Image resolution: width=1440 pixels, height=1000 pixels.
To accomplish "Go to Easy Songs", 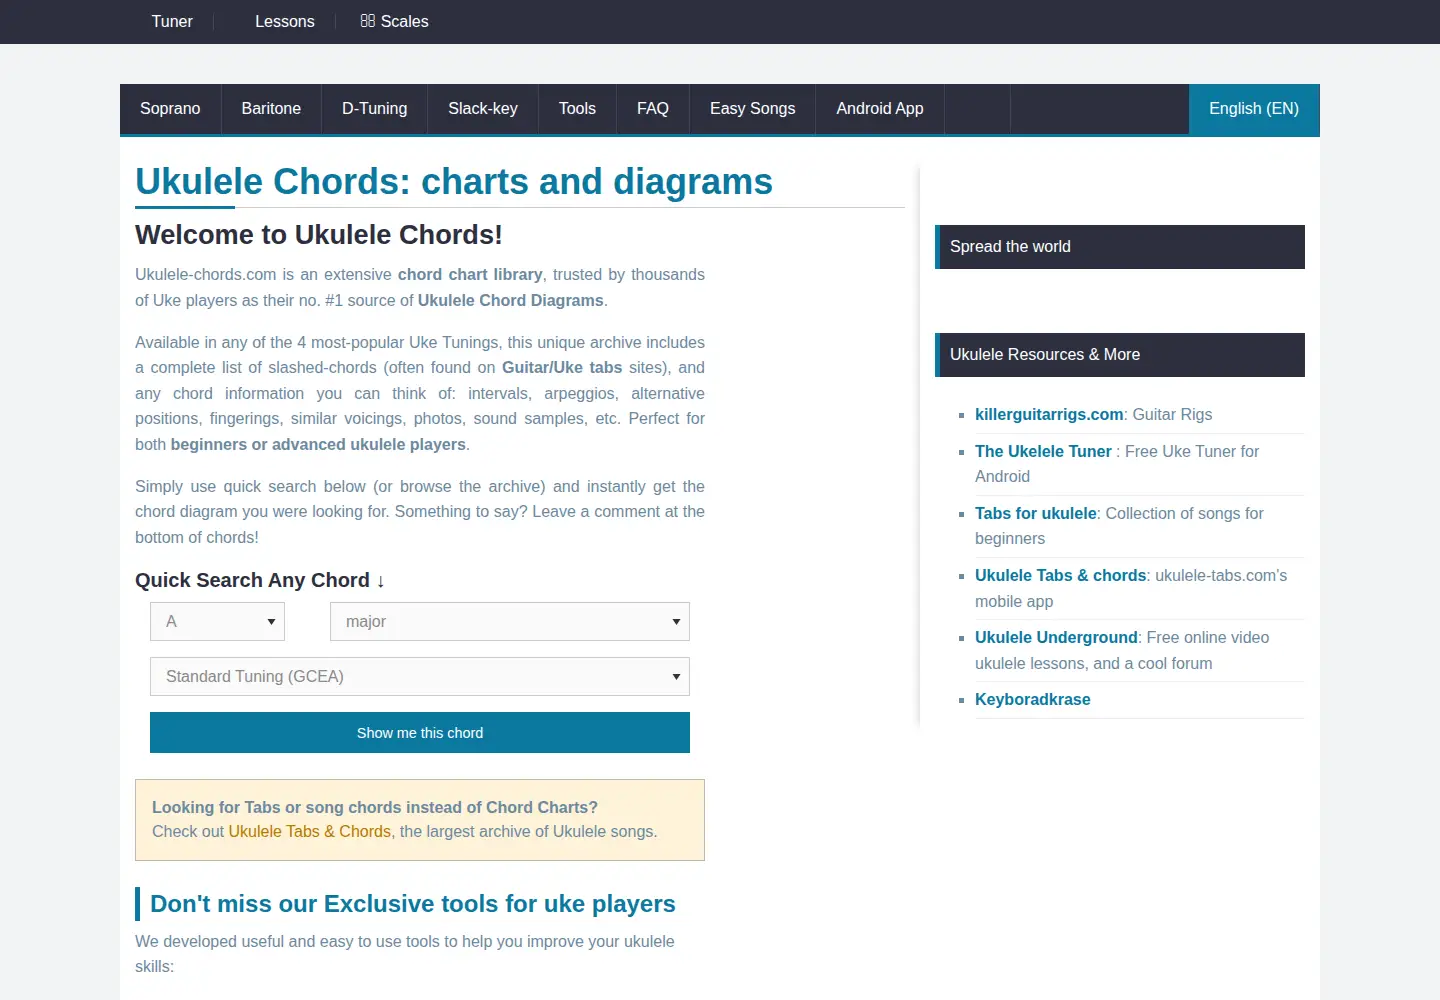I will [753, 109].
